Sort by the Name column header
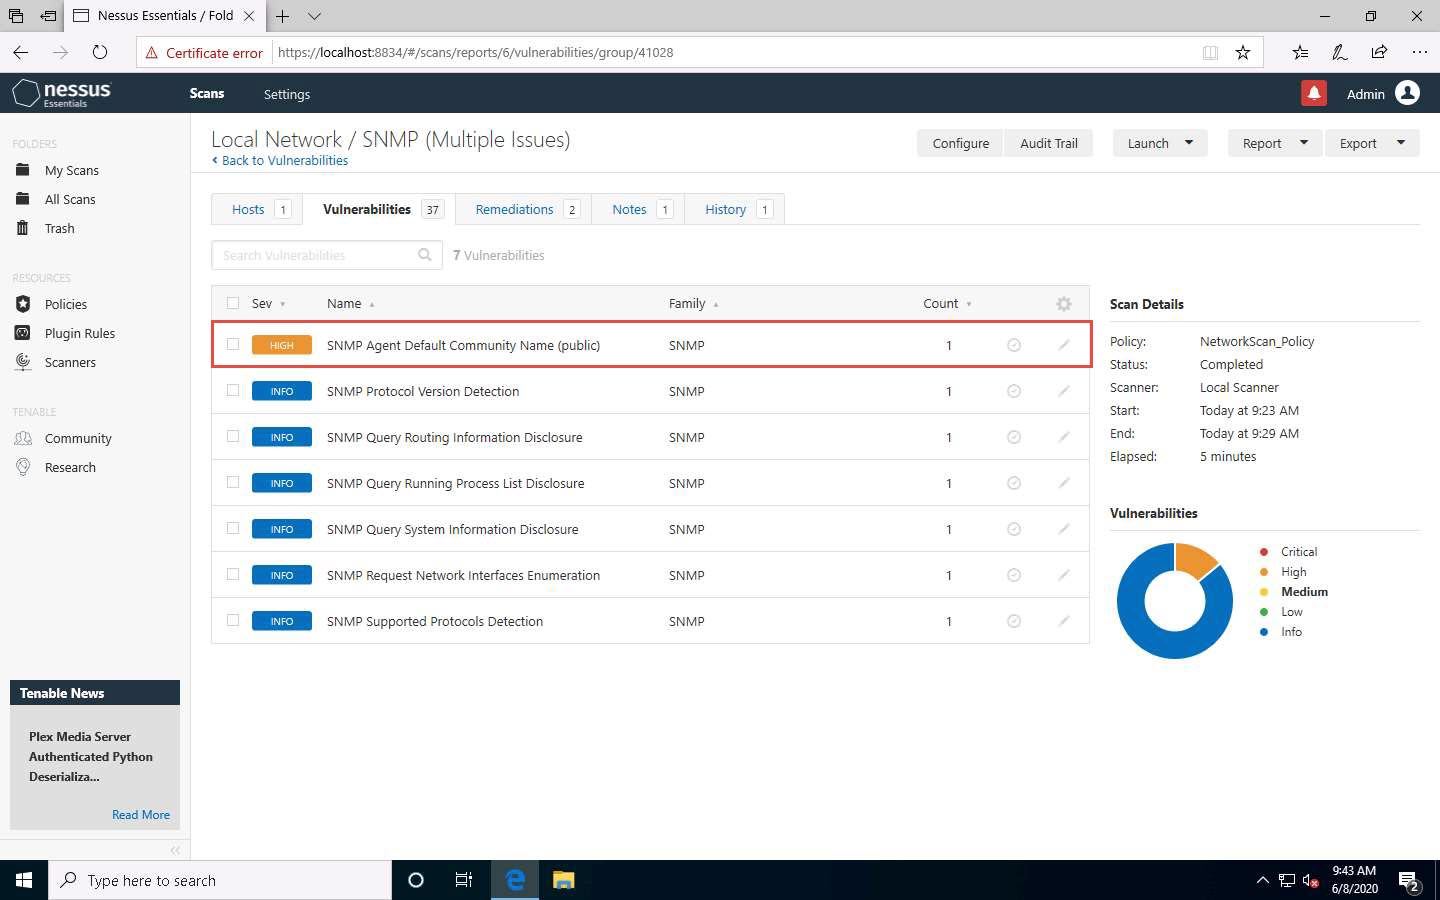The height and width of the screenshot is (900, 1440). tap(350, 303)
